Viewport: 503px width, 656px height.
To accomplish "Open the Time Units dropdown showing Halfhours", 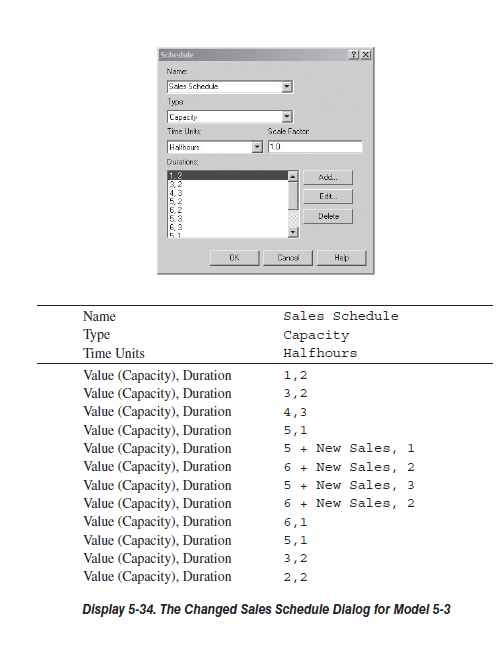I will tap(257, 147).
